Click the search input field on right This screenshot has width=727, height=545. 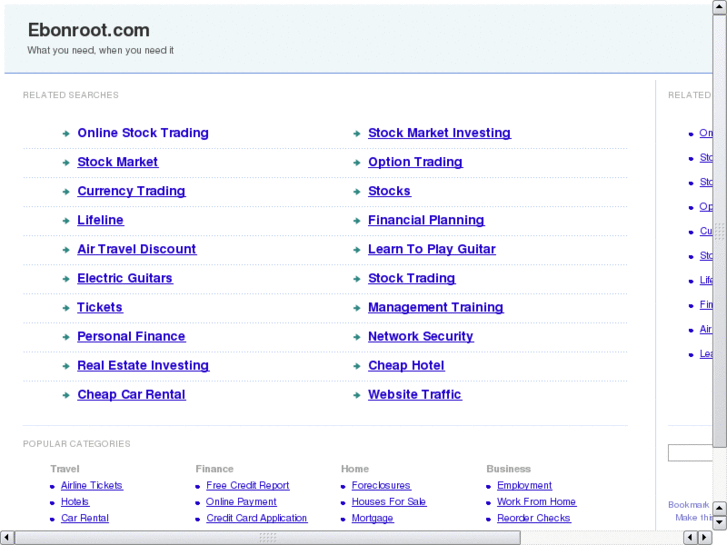(x=690, y=453)
